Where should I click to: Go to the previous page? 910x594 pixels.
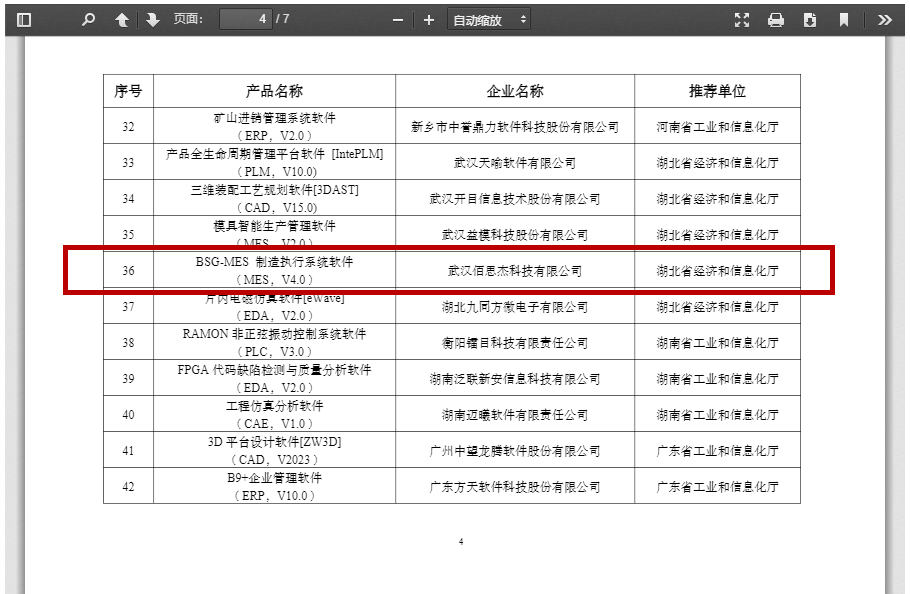click(122, 20)
